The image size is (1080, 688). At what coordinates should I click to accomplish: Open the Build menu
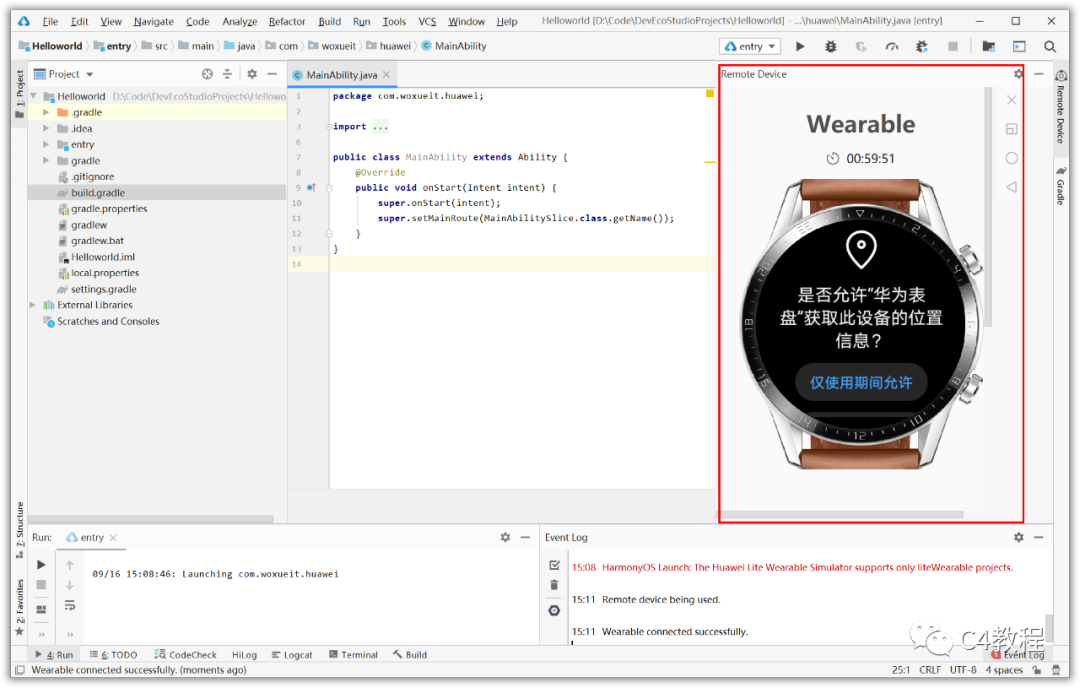[329, 21]
